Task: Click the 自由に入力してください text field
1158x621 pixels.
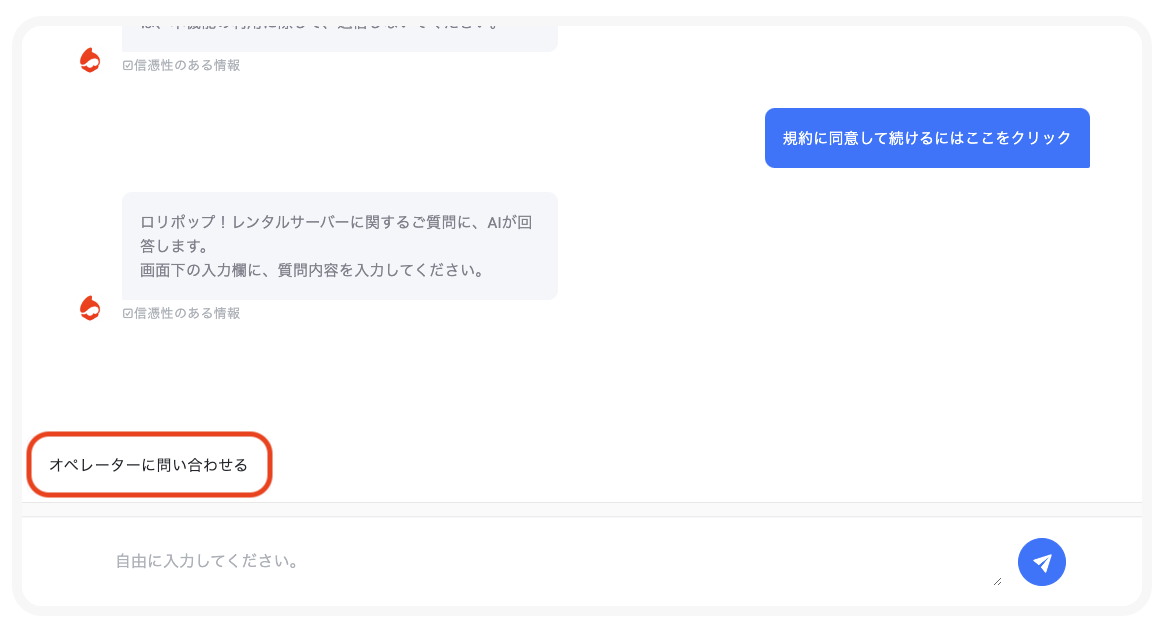Action: coord(558,561)
